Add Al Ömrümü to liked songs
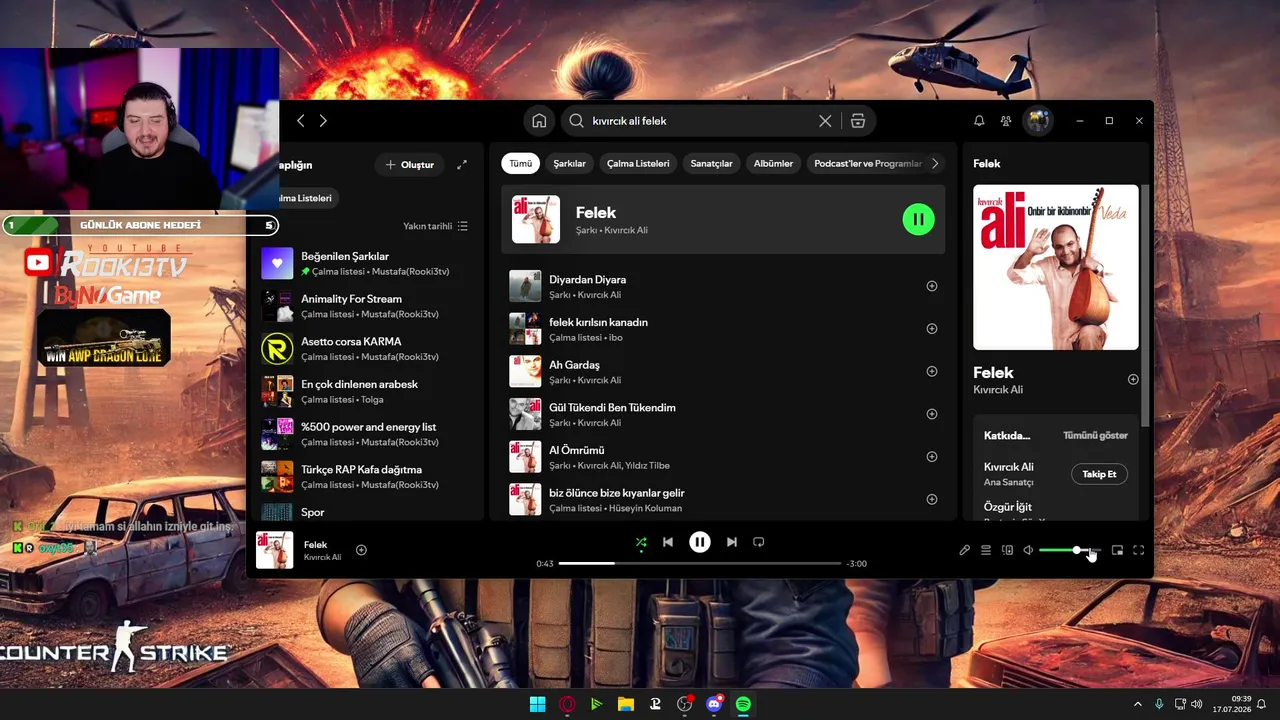This screenshot has height=720, width=1280. [932, 457]
